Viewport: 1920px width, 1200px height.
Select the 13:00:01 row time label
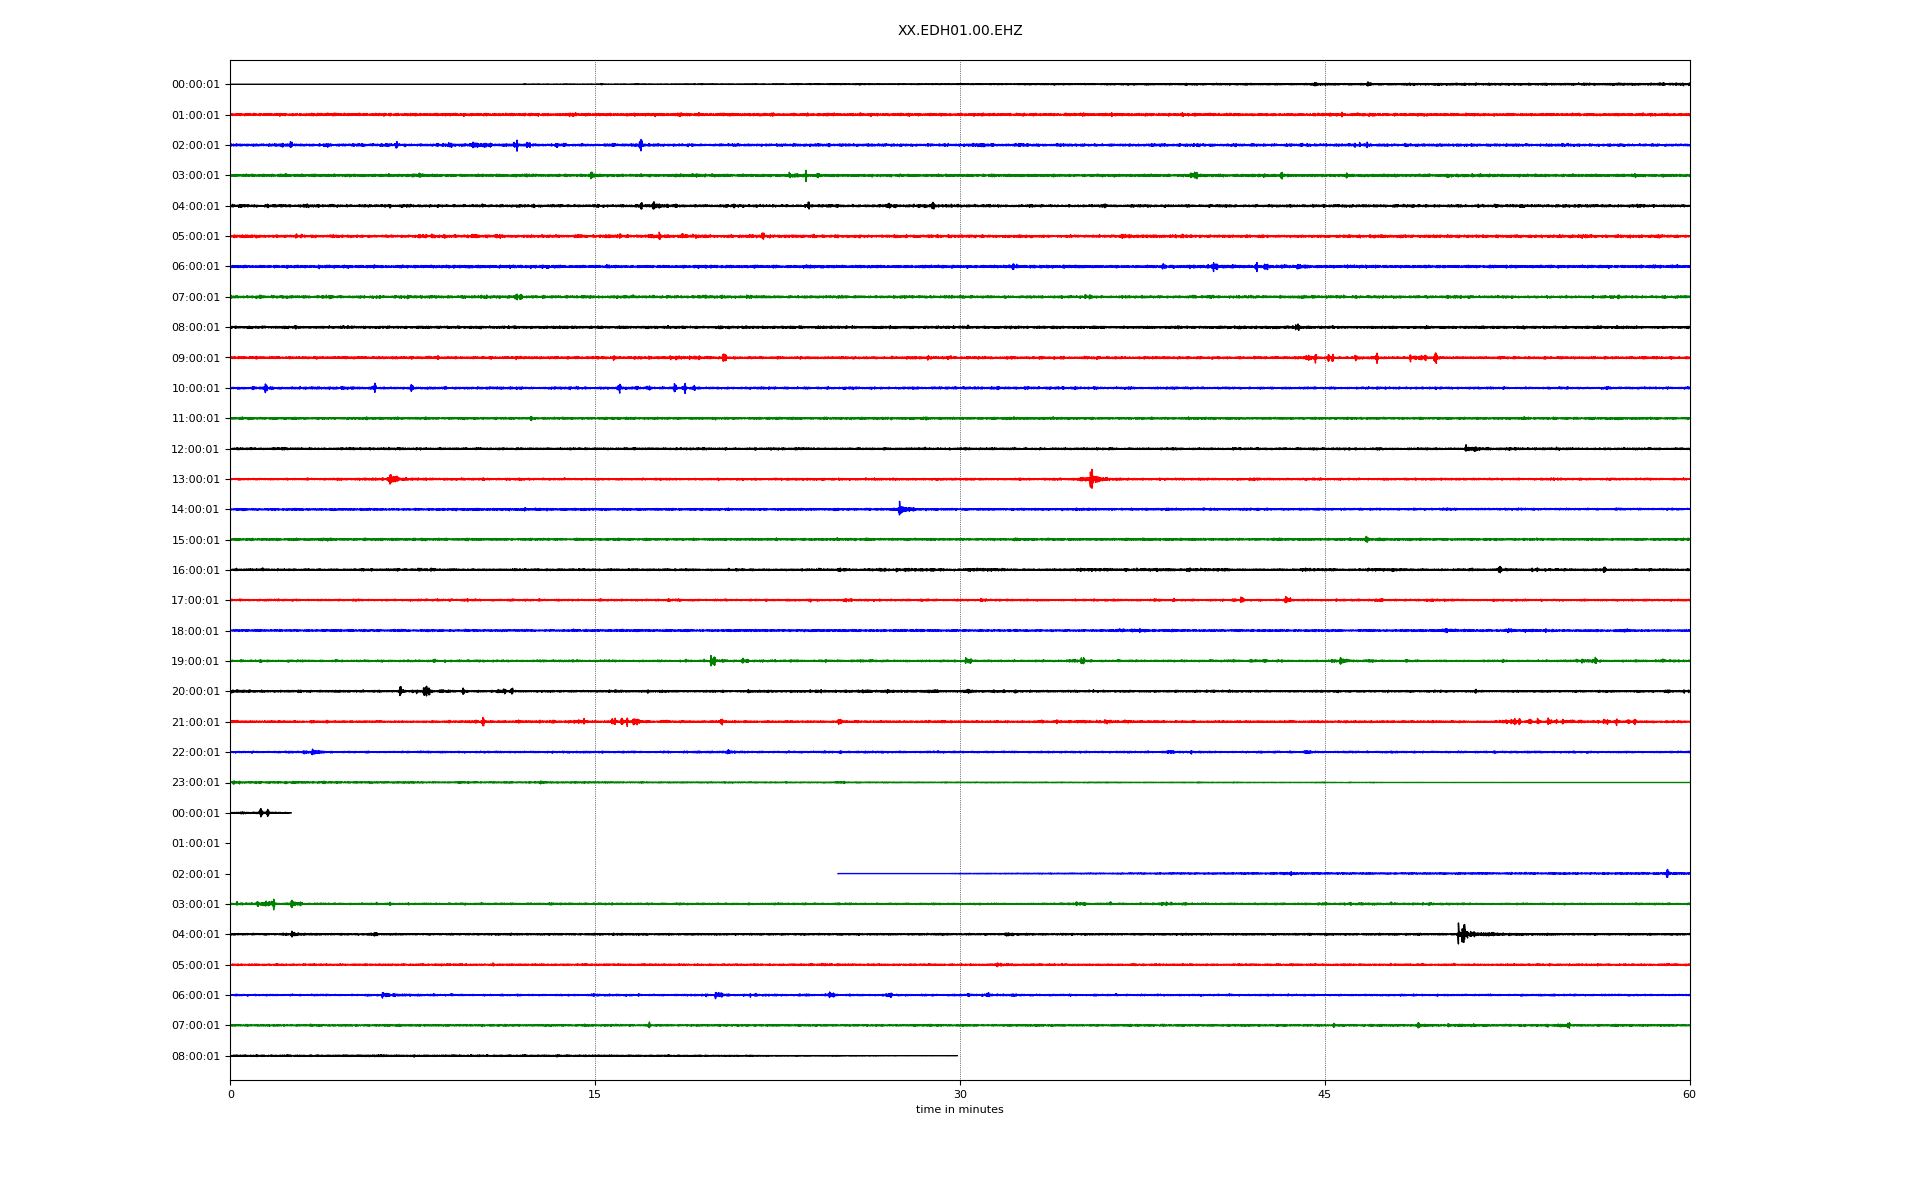(195, 480)
